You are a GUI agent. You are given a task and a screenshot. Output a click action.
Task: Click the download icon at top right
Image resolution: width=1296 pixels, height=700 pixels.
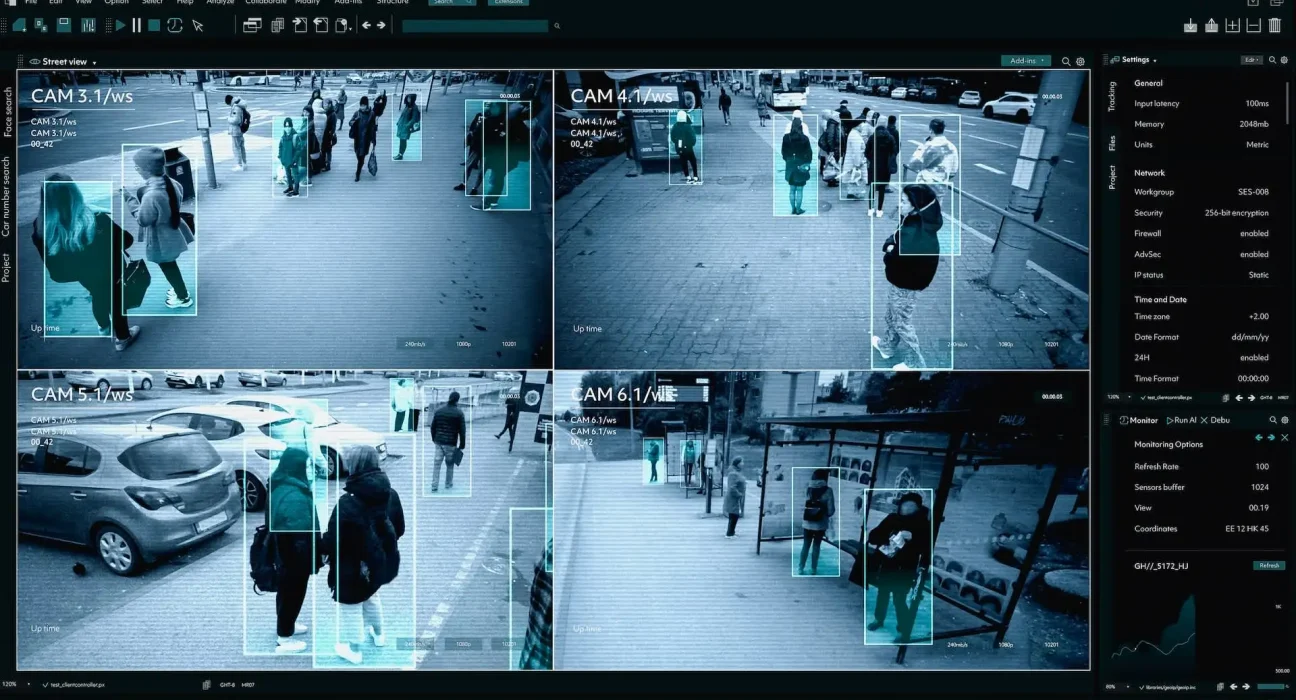pyautogui.click(x=1190, y=25)
